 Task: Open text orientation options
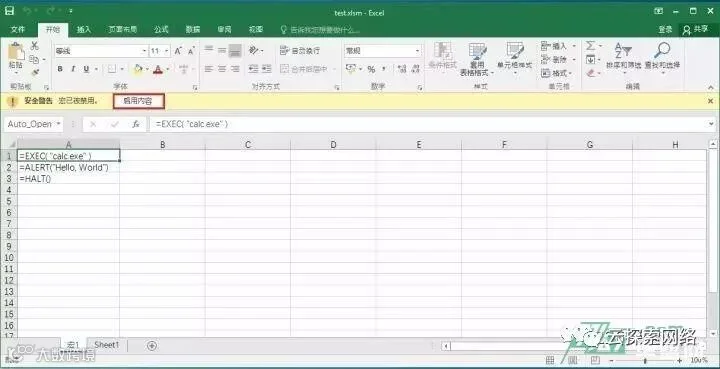click(x=255, y=50)
